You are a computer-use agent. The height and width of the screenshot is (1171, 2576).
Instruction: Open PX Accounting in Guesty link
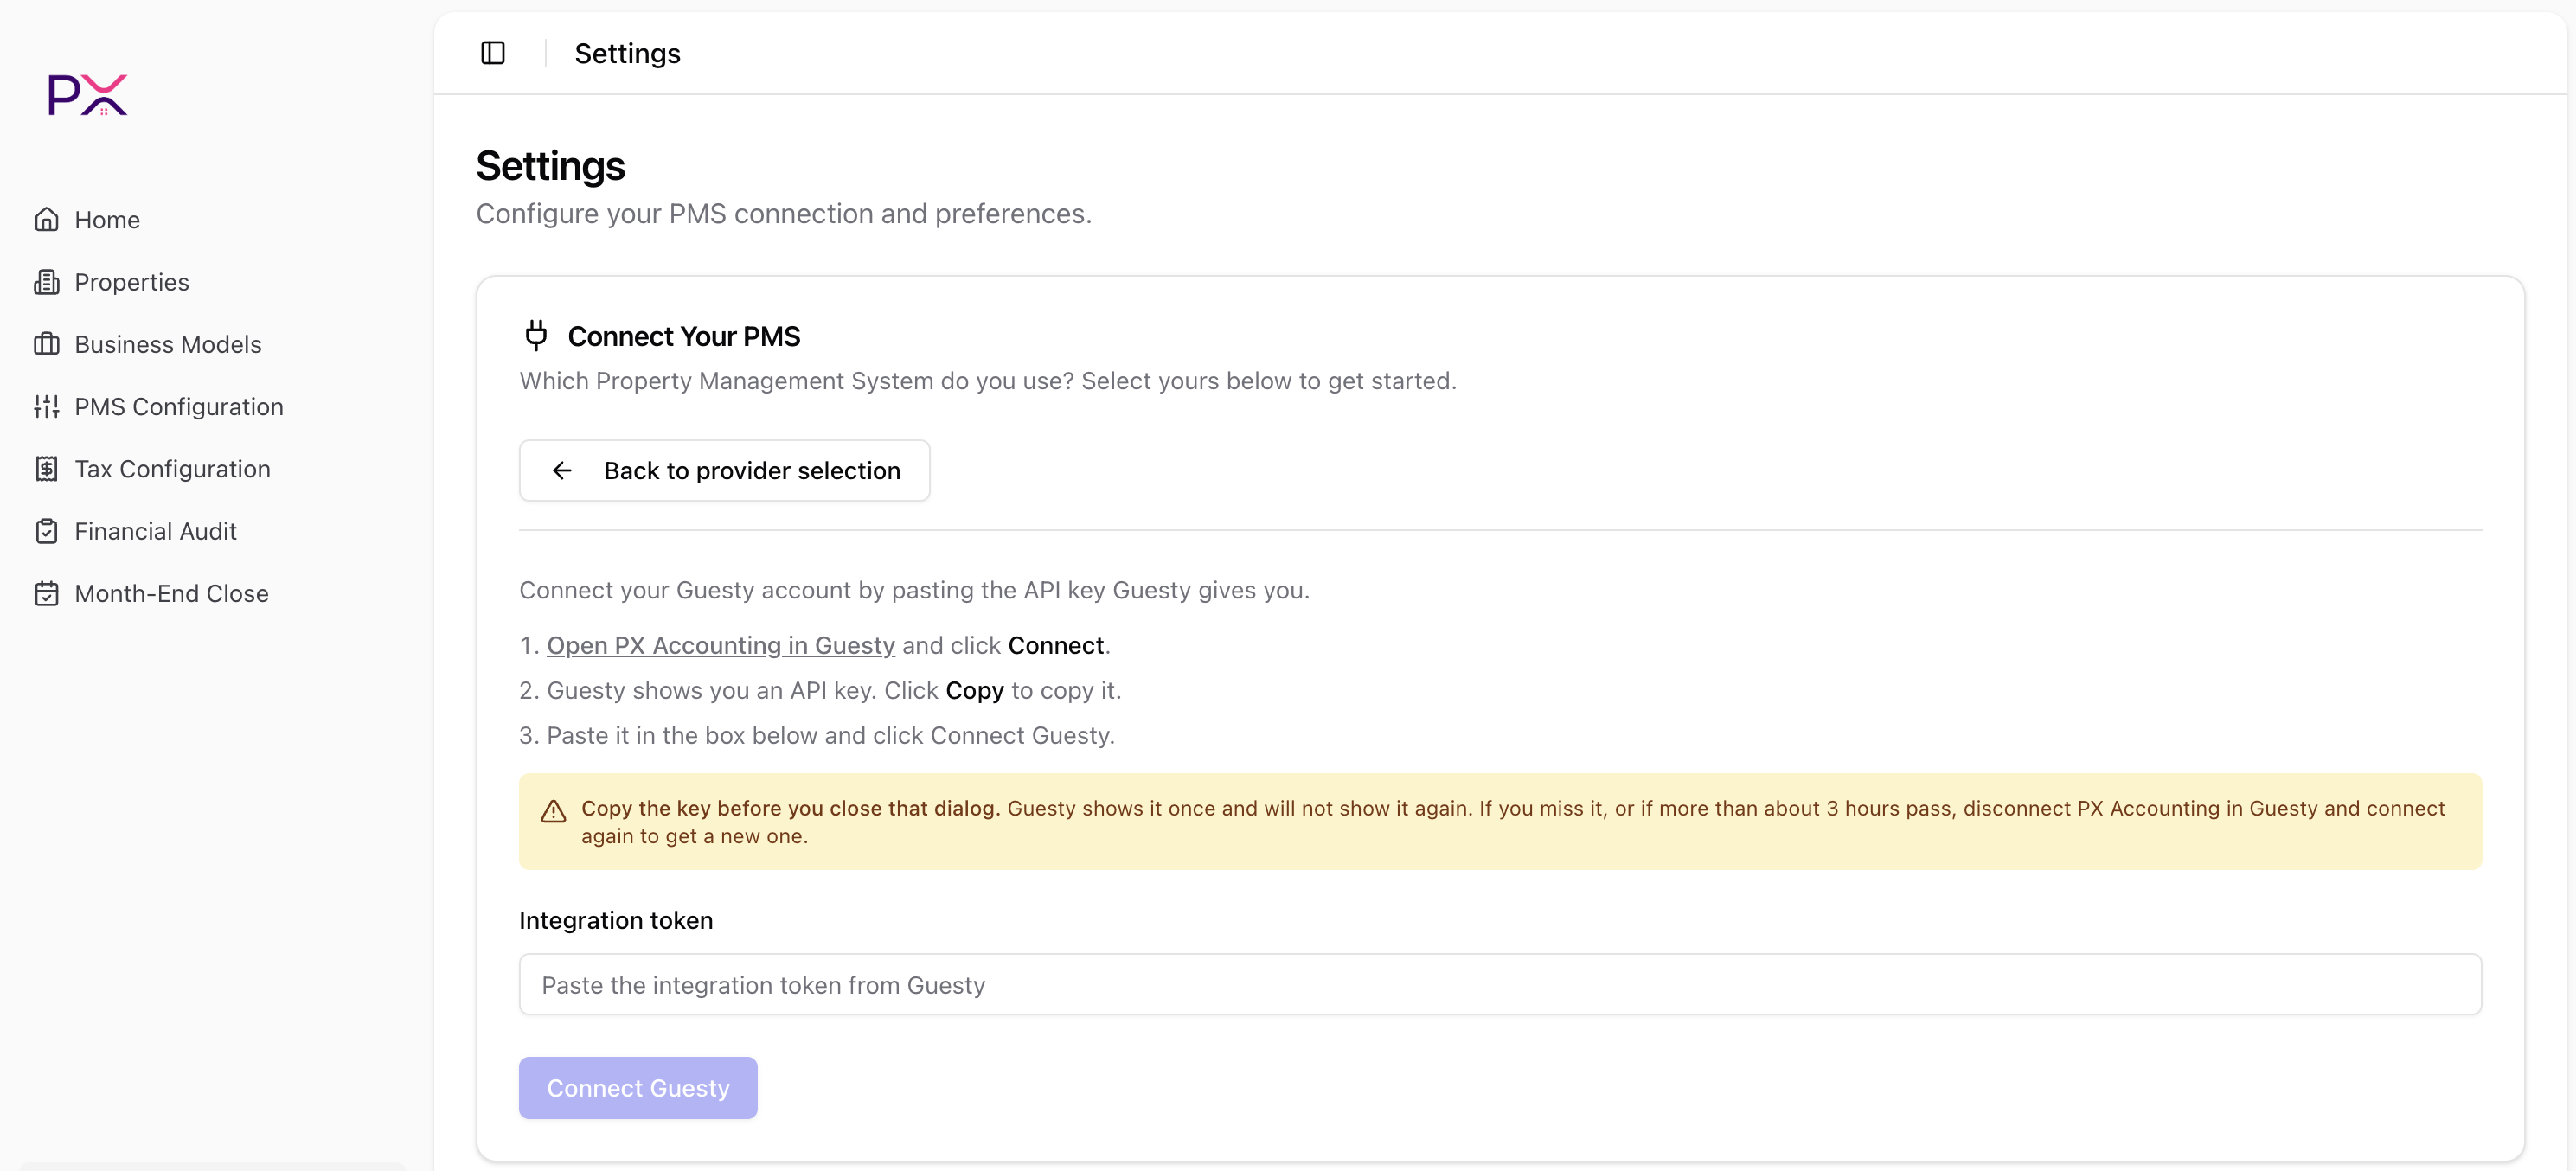tap(720, 645)
